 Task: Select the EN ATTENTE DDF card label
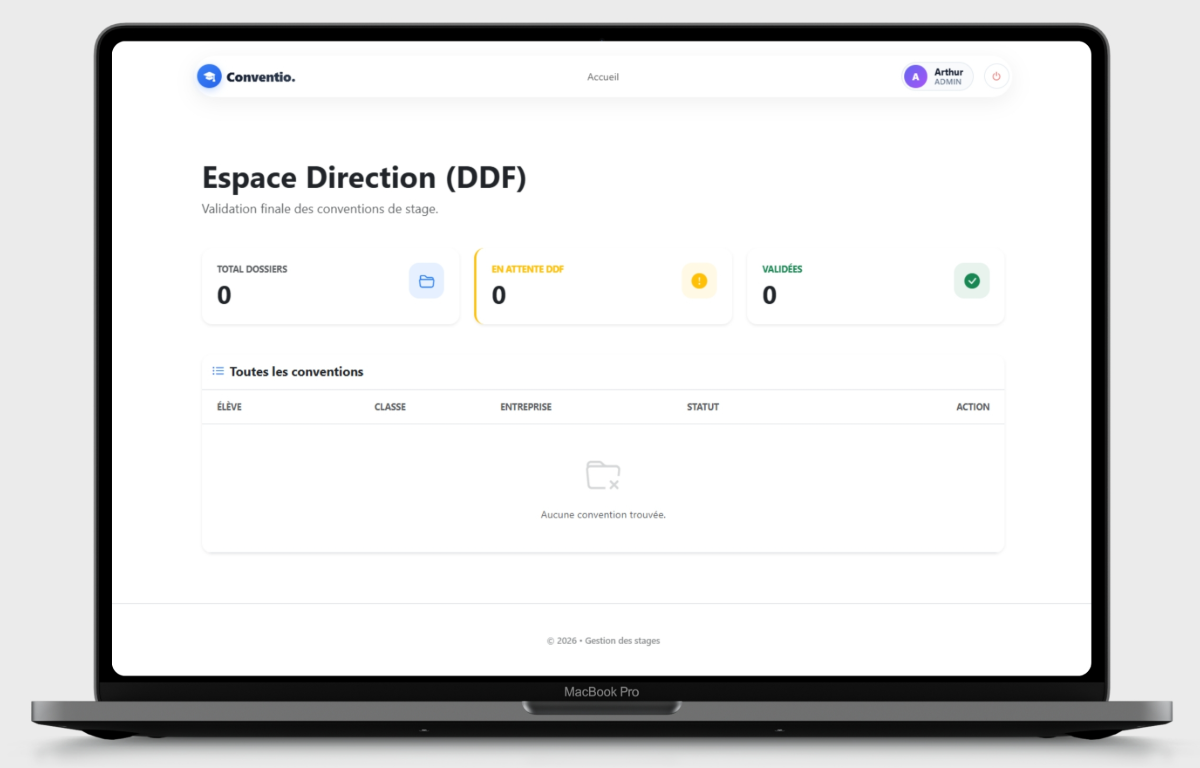[527, 269]
